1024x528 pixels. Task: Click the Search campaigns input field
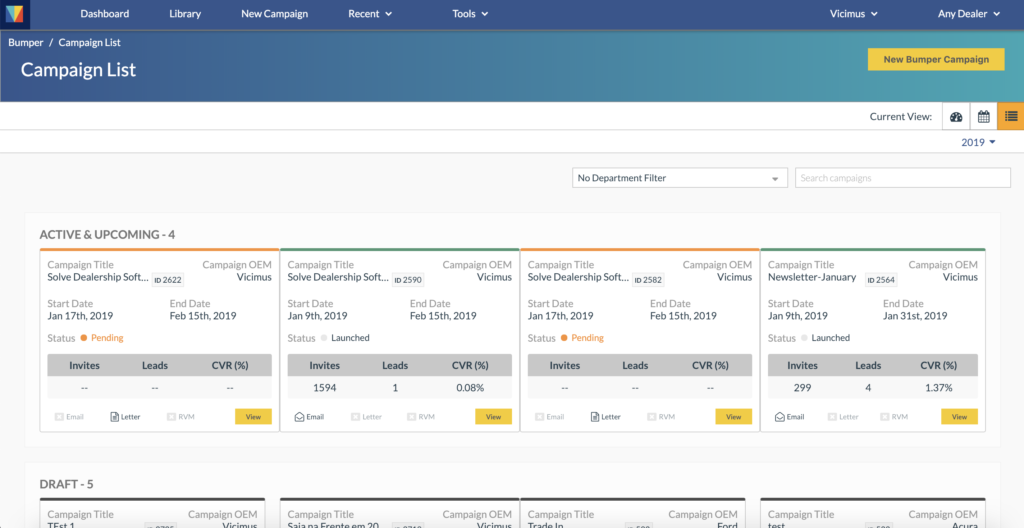click(x=903, y=178)
